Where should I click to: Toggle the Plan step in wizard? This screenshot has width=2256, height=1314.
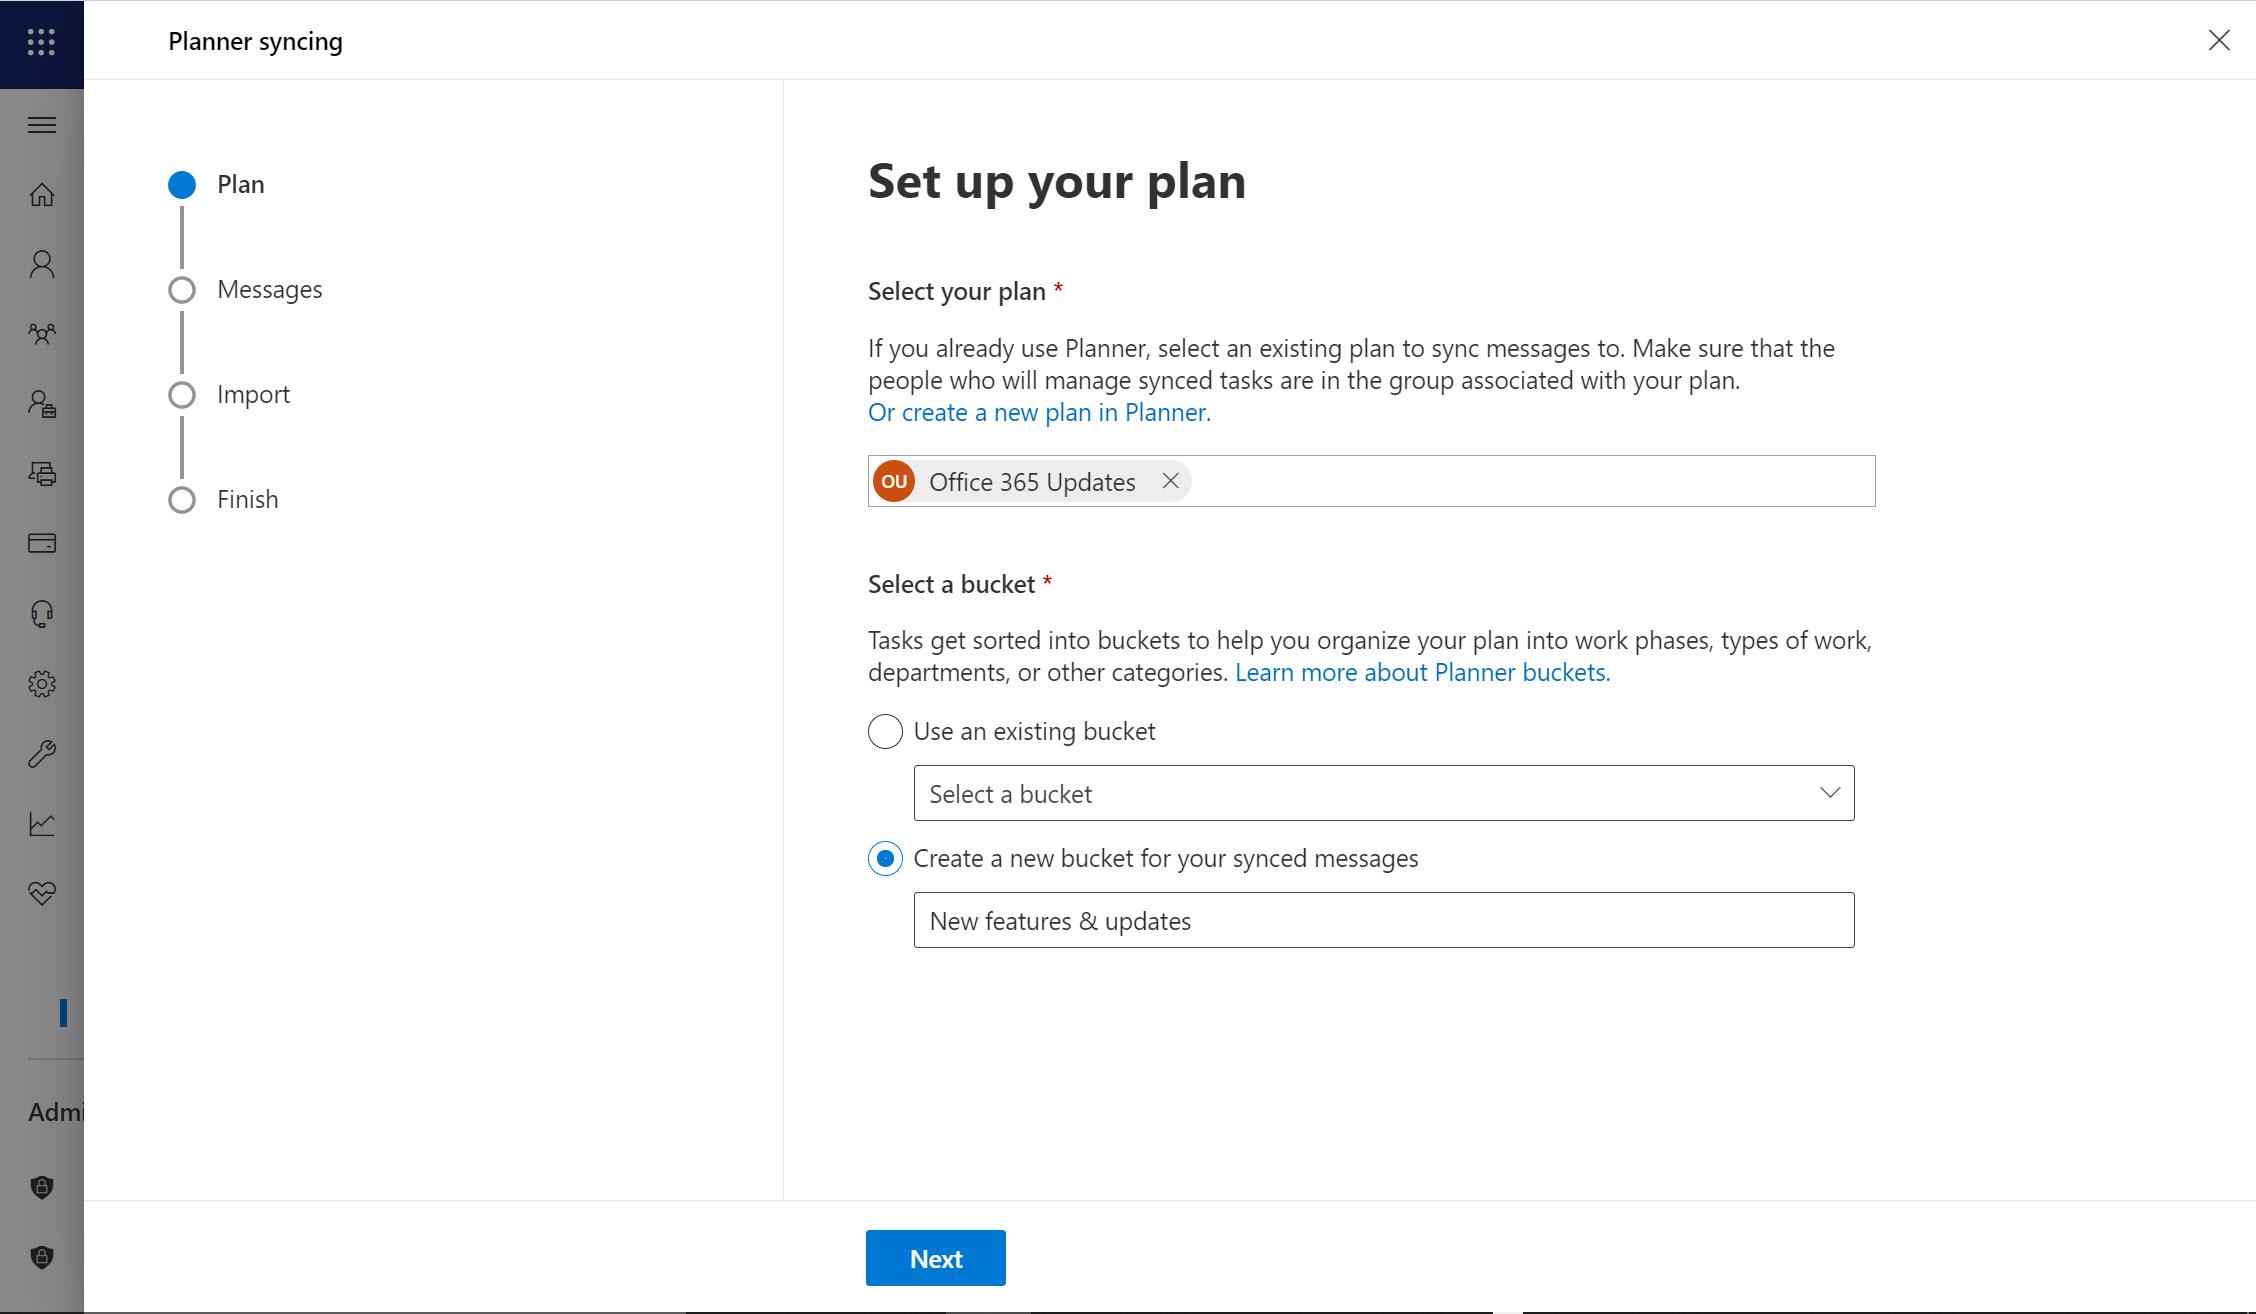181,183
